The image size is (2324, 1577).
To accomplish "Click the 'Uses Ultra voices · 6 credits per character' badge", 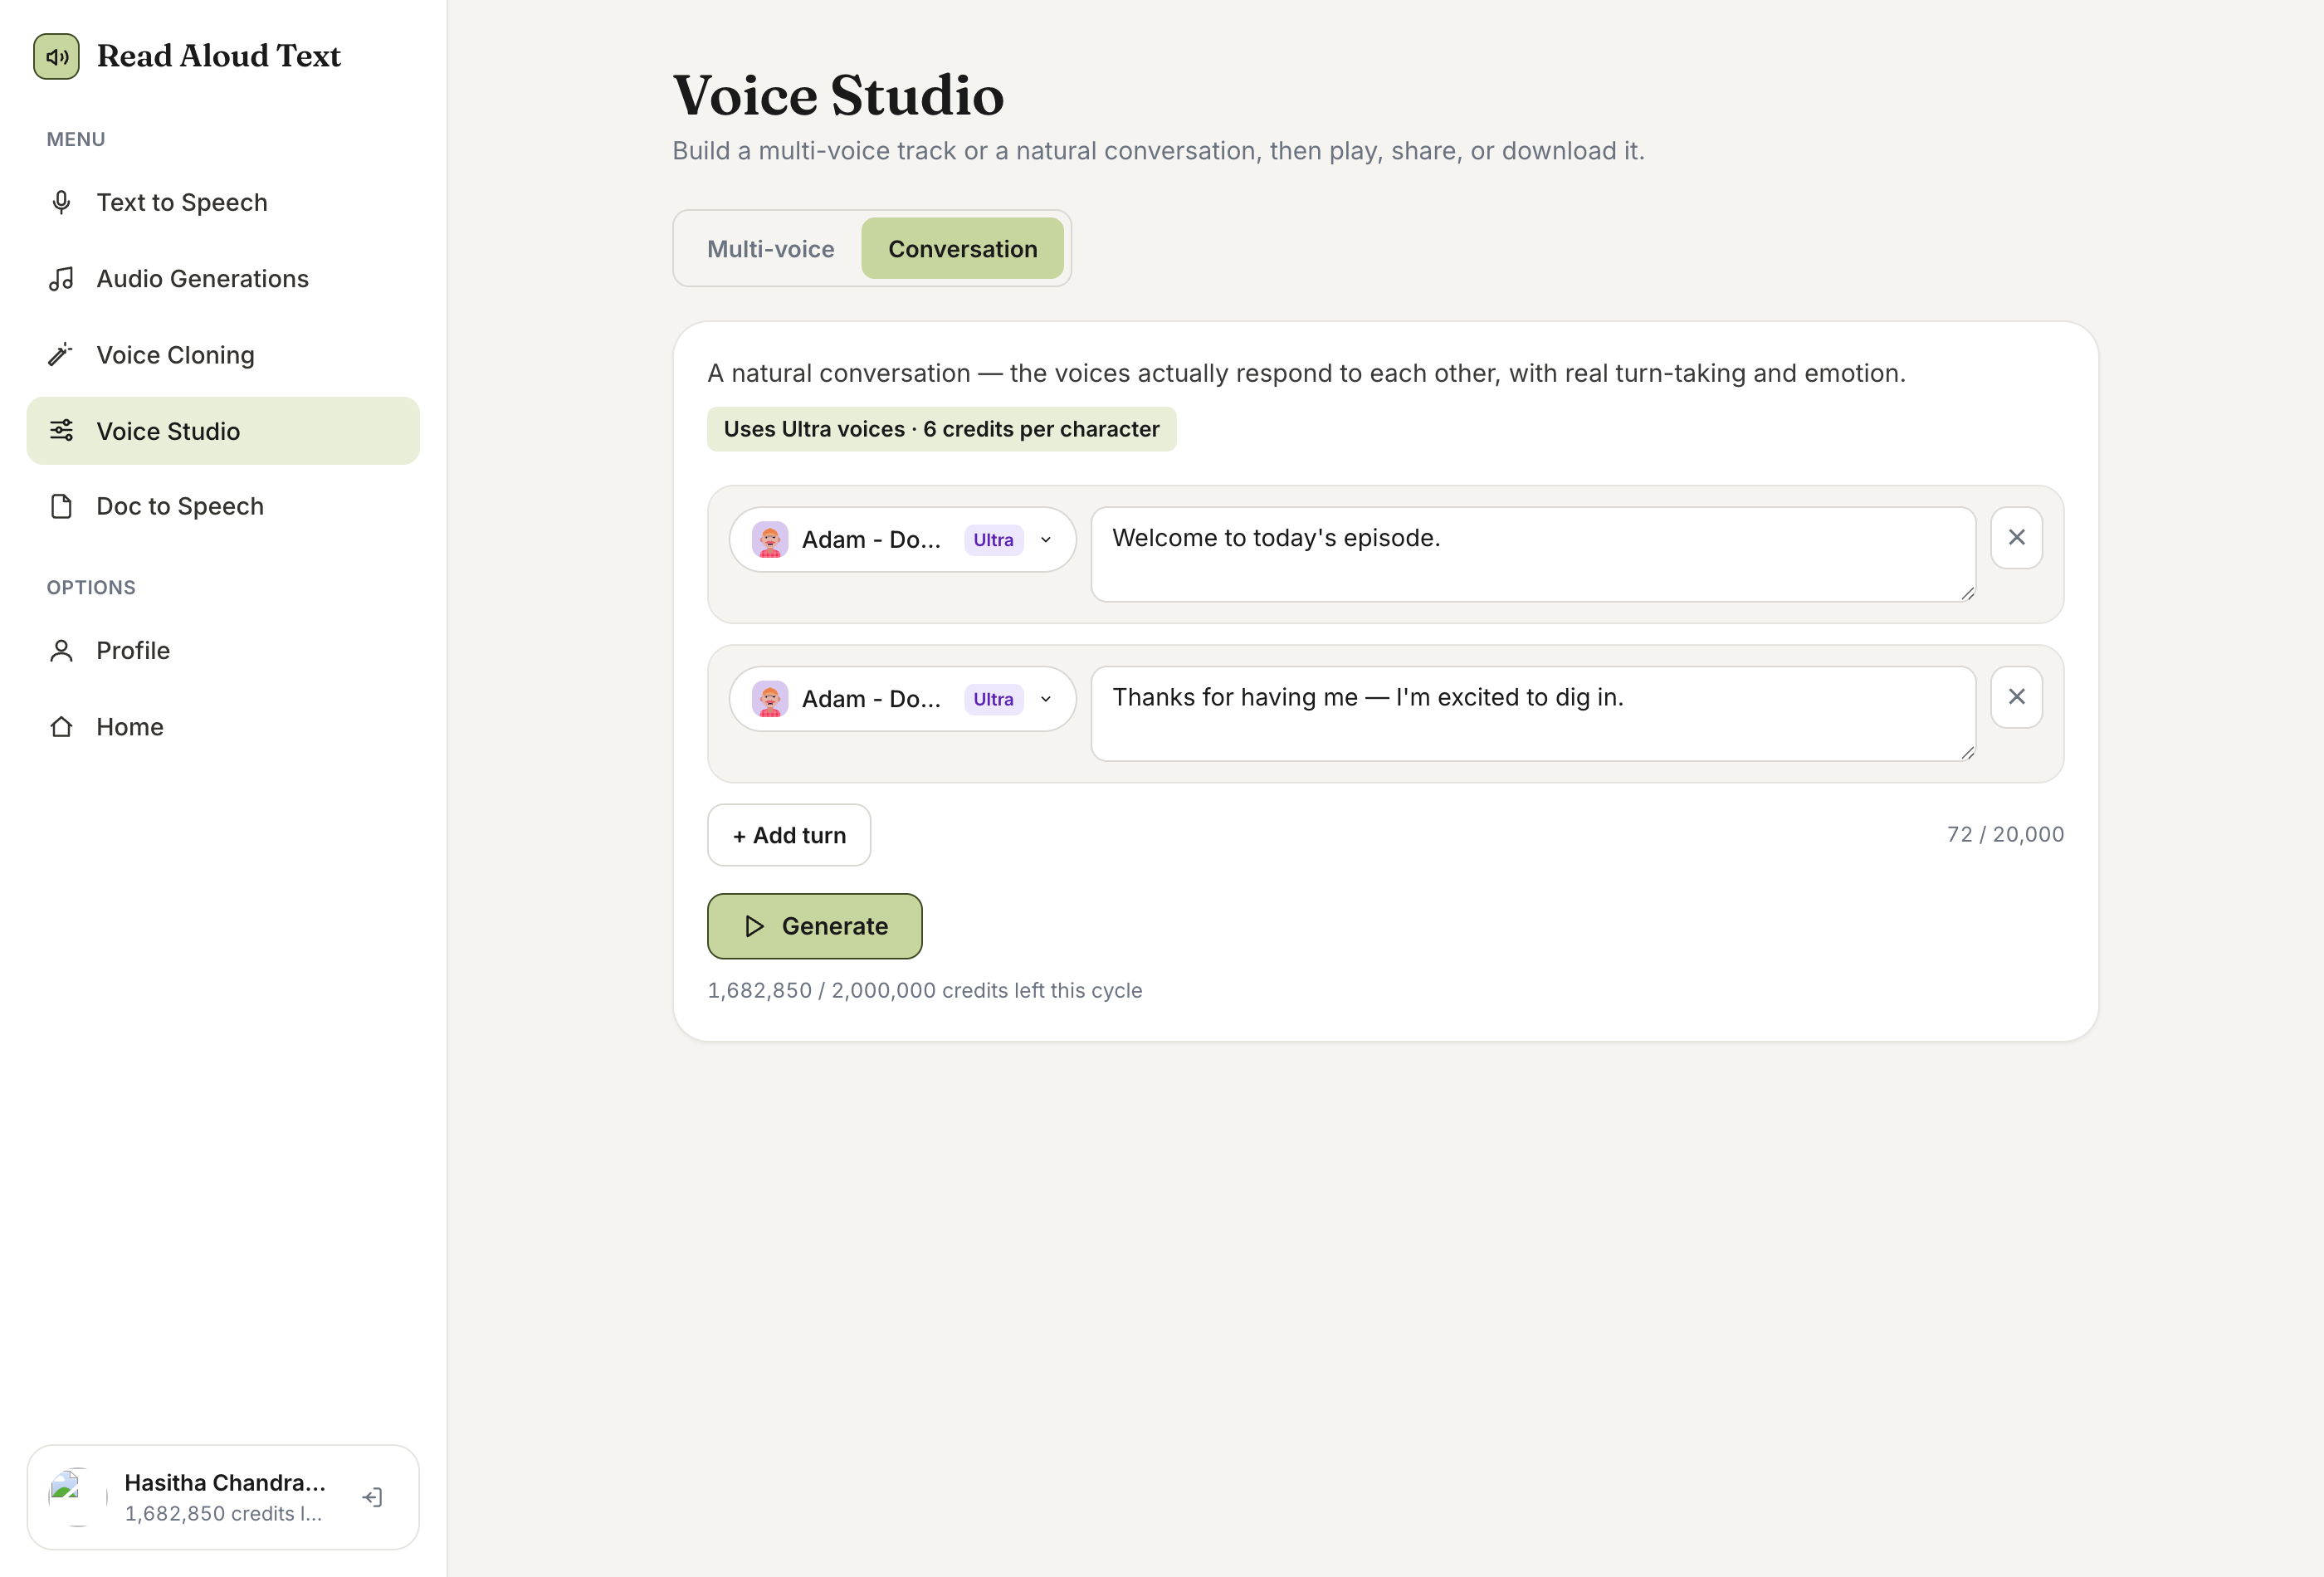I will [941, 429].
